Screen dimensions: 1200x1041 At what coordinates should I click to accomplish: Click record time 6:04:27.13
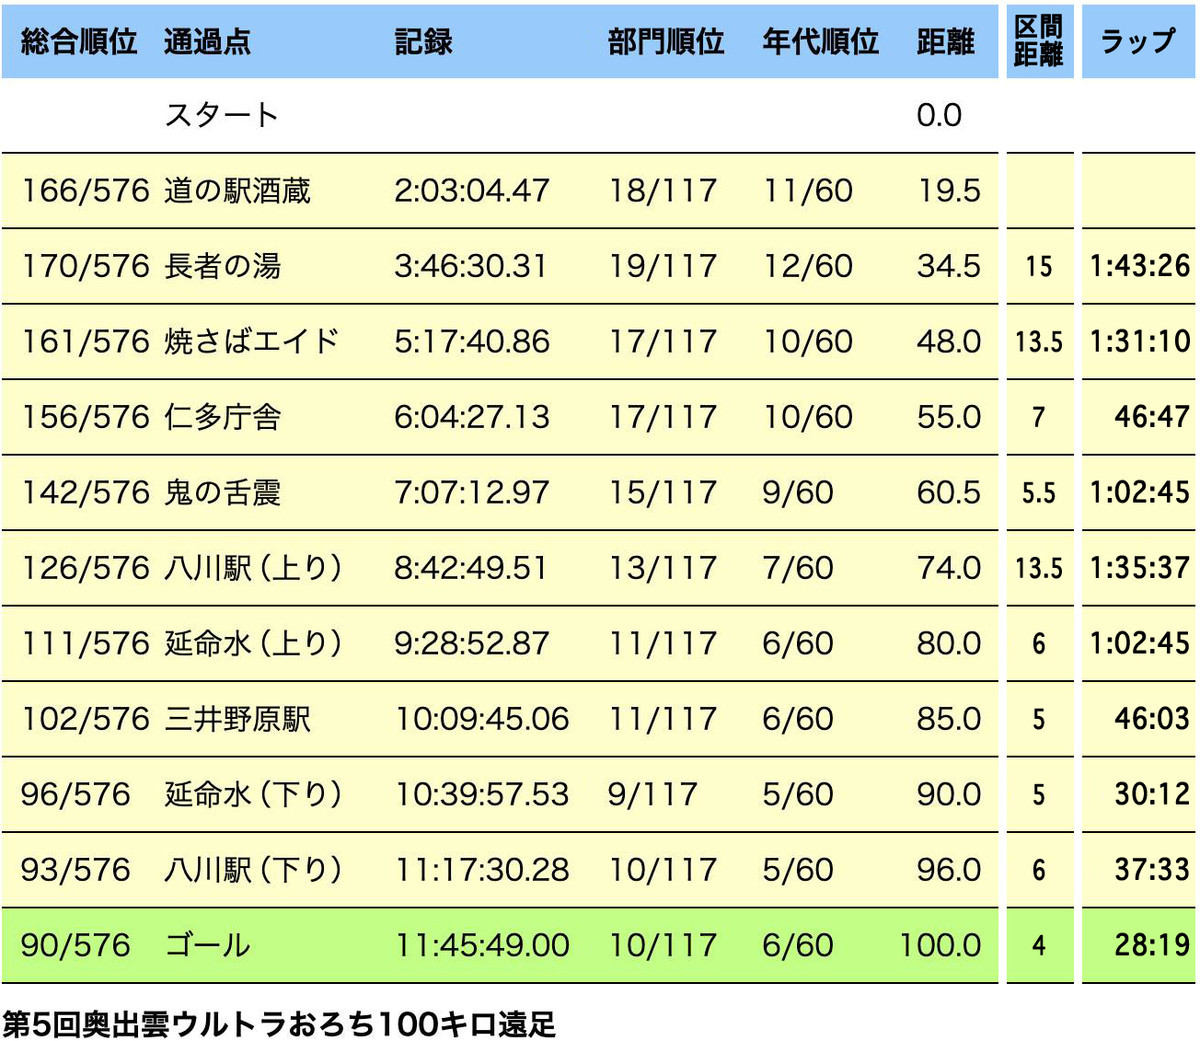(x=472, y=417)
